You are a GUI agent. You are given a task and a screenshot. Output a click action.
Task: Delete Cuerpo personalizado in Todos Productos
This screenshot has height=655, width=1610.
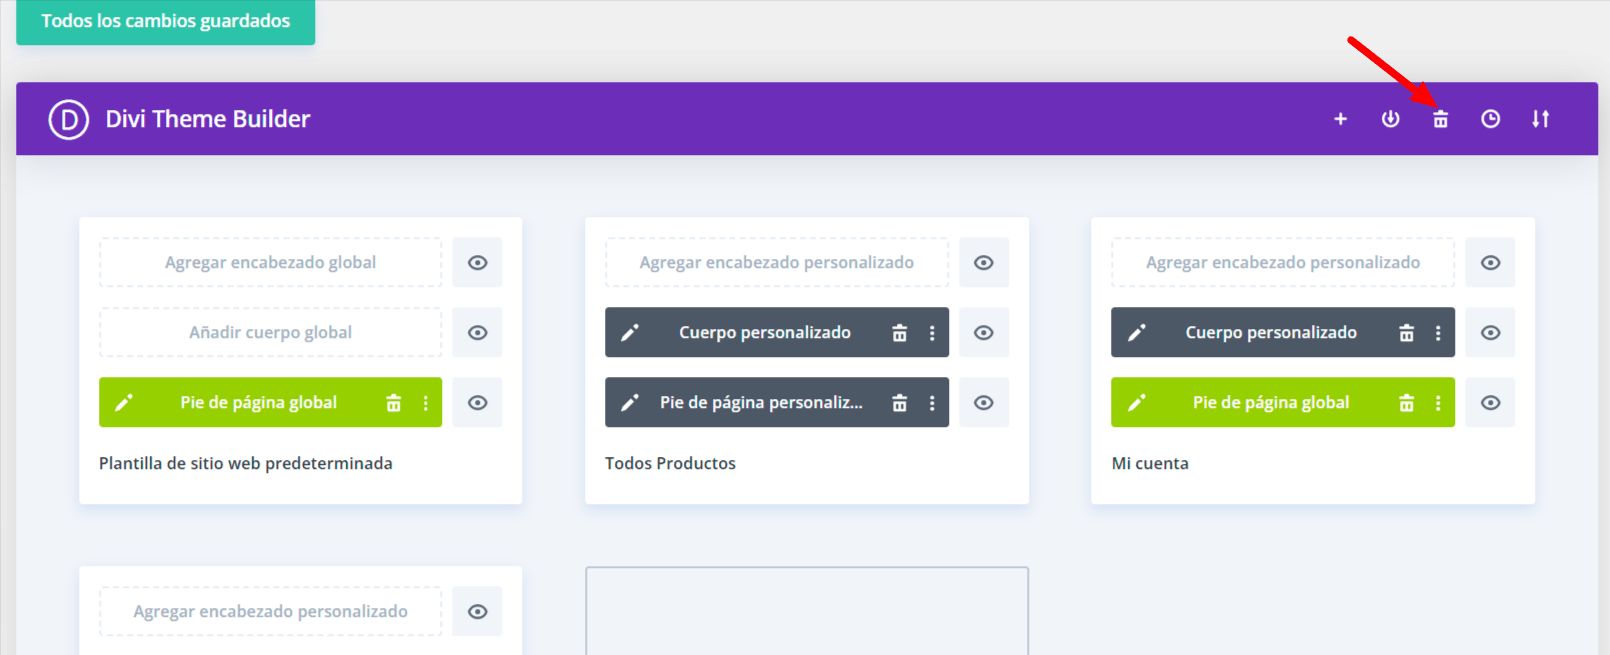coord(899,333)
